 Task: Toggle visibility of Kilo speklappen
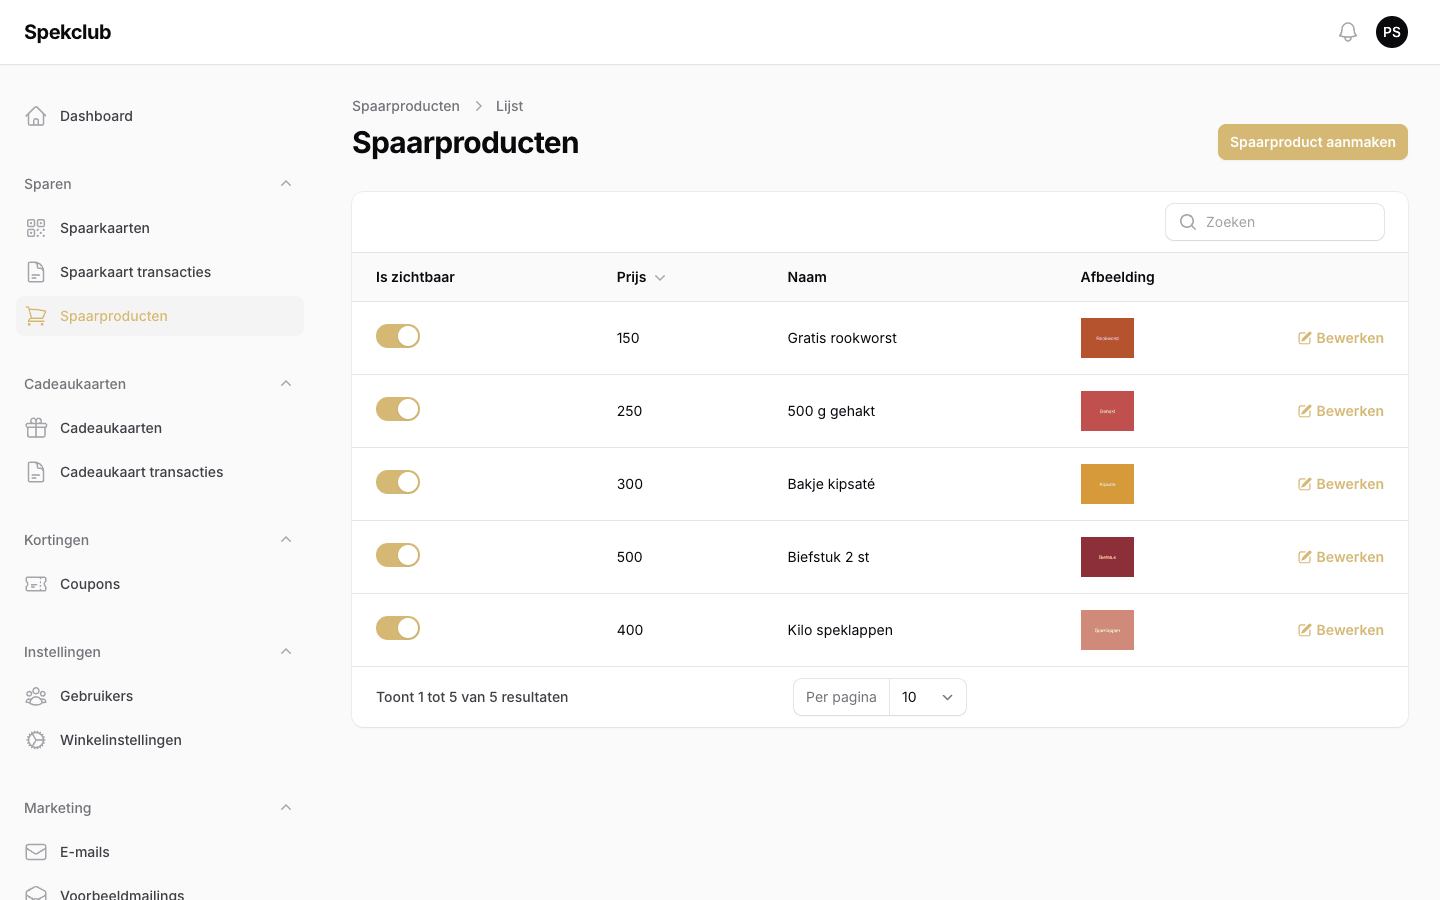398,628
